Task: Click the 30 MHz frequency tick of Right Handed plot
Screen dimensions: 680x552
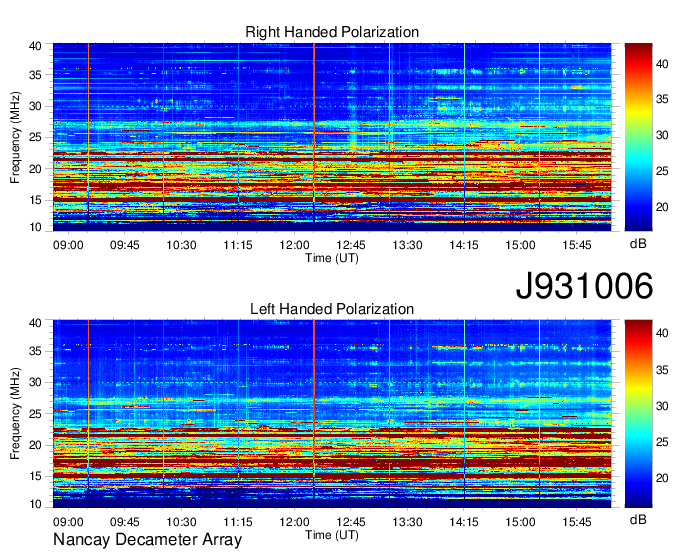Action: (x=35, y=106)
